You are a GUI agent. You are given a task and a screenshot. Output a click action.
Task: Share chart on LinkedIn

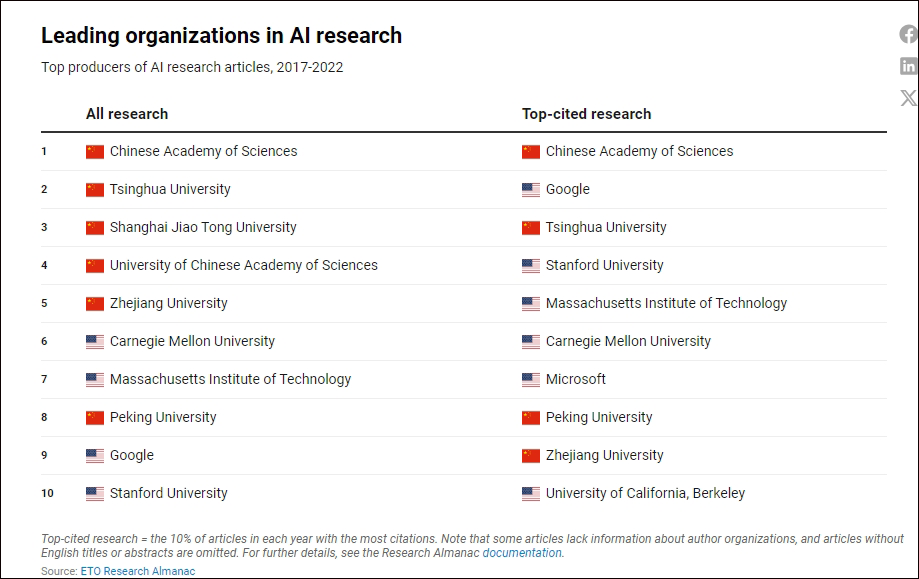pos(908,66)
